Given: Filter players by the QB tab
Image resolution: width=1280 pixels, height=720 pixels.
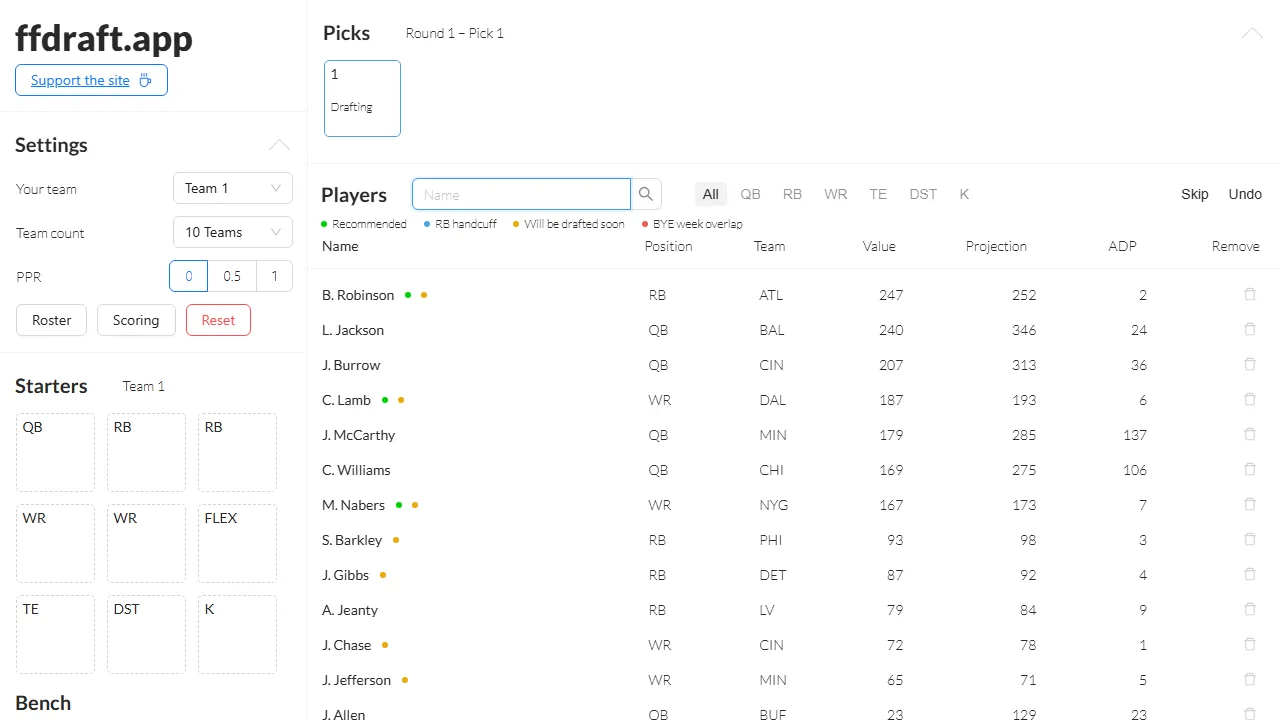Looking at the screenshot, I should point(750,193).
